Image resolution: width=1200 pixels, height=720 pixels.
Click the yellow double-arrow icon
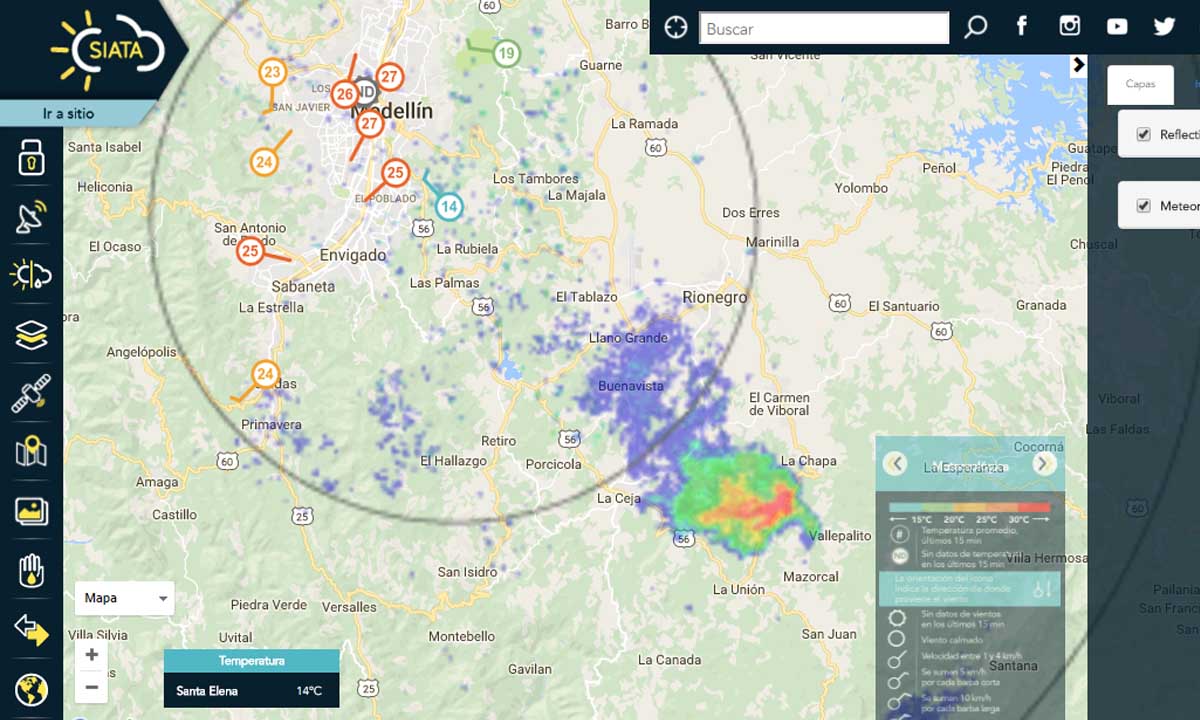31,630
